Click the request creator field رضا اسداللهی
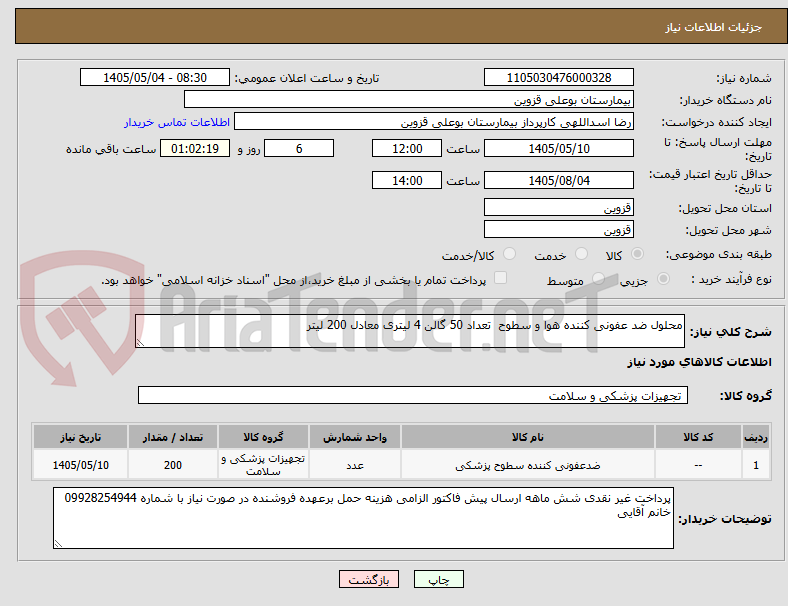The height and width of the screenshot is (606, 788). pos(434,122)
